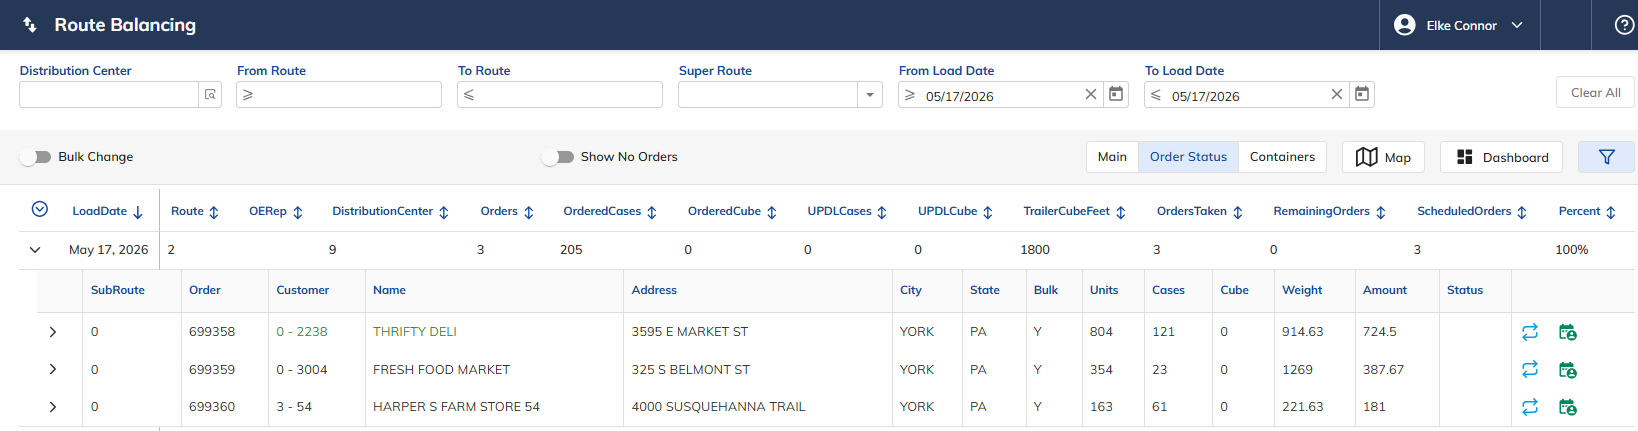Switch to the Main tab
Image resolution: width=1638 pixels, height=431 pixels.
(1112, 157)
